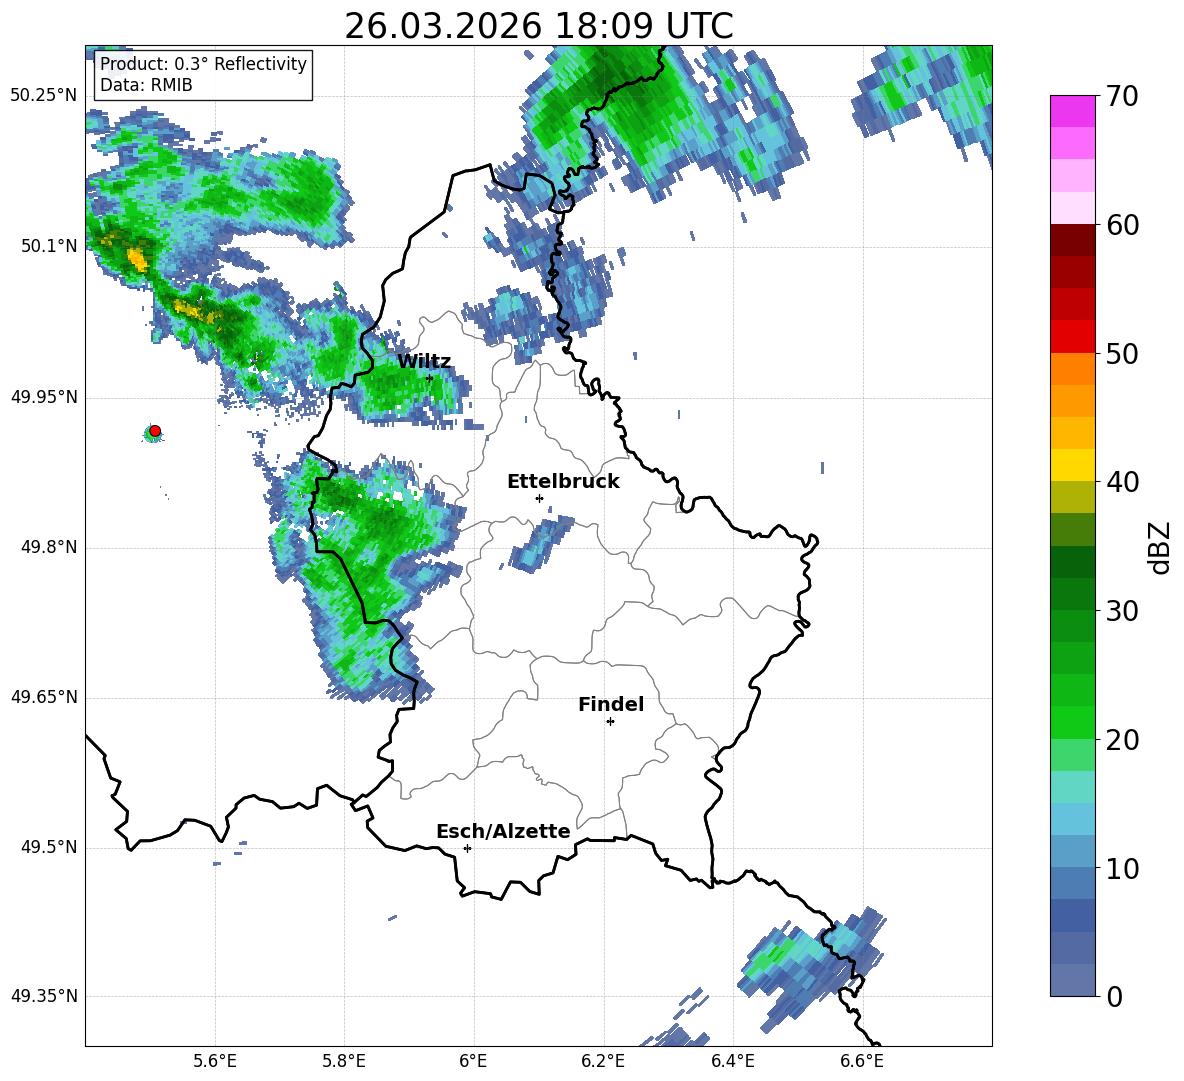
Task: Click the Findel station label
Action: pyautogui.click(x=611, y=704)
